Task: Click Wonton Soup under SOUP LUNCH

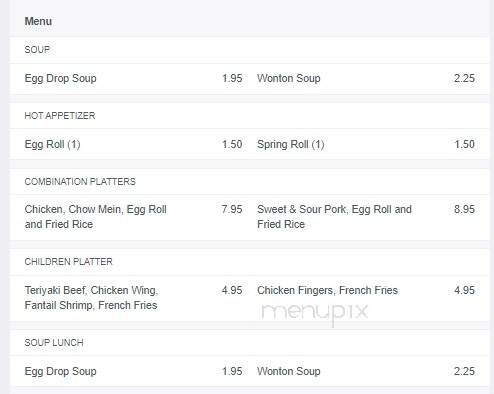Action: (289, 371)
